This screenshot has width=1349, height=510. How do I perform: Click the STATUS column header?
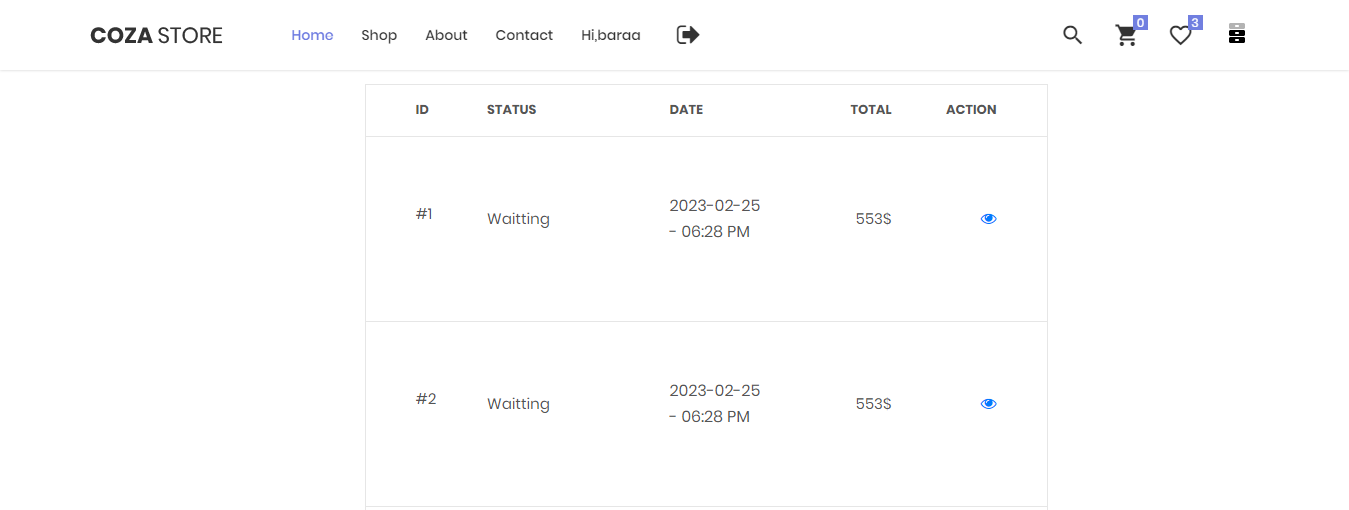512,110
